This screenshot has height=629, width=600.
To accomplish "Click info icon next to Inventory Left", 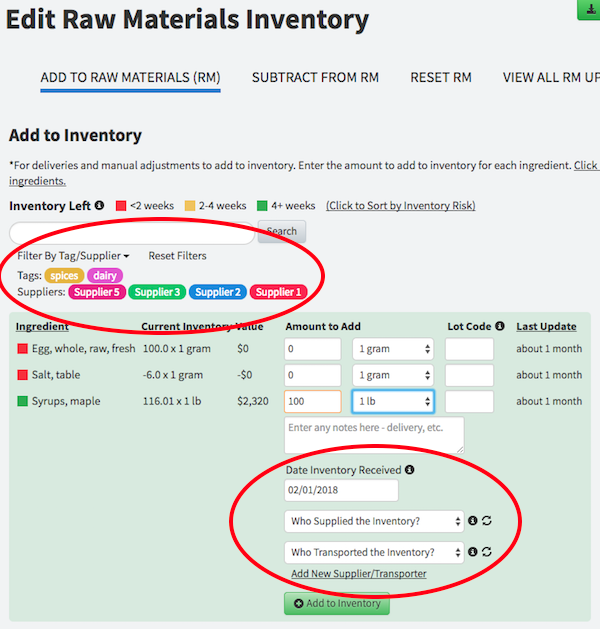I will click(x=99, y=206).
